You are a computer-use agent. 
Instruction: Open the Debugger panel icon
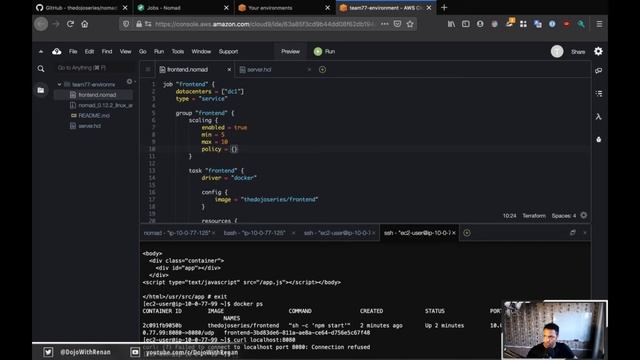(599, 140)
